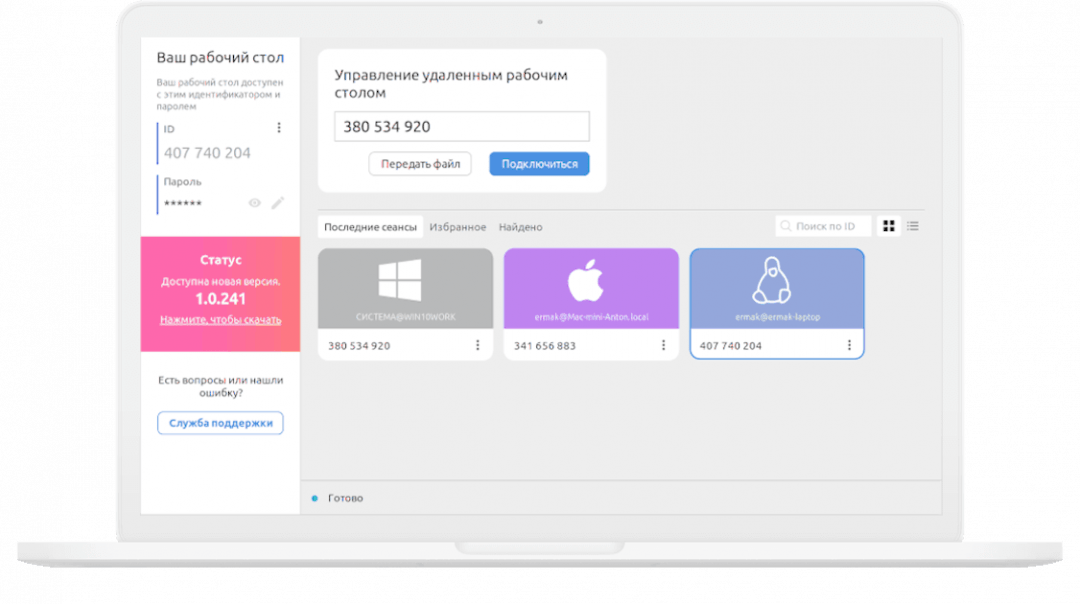Open options menu for session 407 740 204
The height and width of the screenshot is (604, 1080).
click(x=849, y=345)
